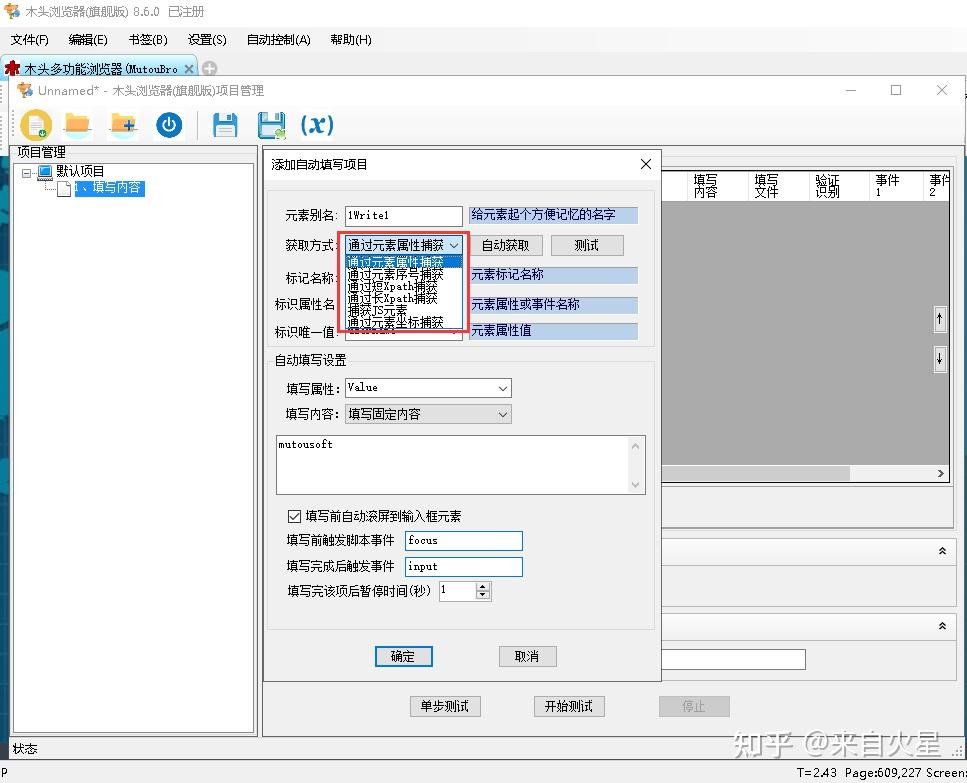The width and height of the screenshot is (967, 783).
Task: Click the save floppy disk icon
Action: (x=225, y=125)
